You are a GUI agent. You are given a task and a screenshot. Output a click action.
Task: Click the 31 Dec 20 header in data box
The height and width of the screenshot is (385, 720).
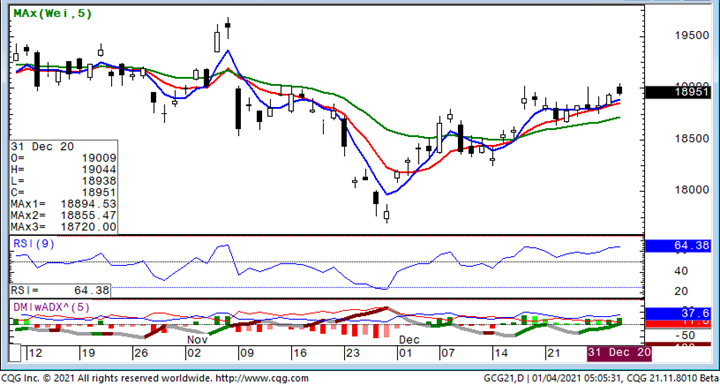[x=42, y=147]
